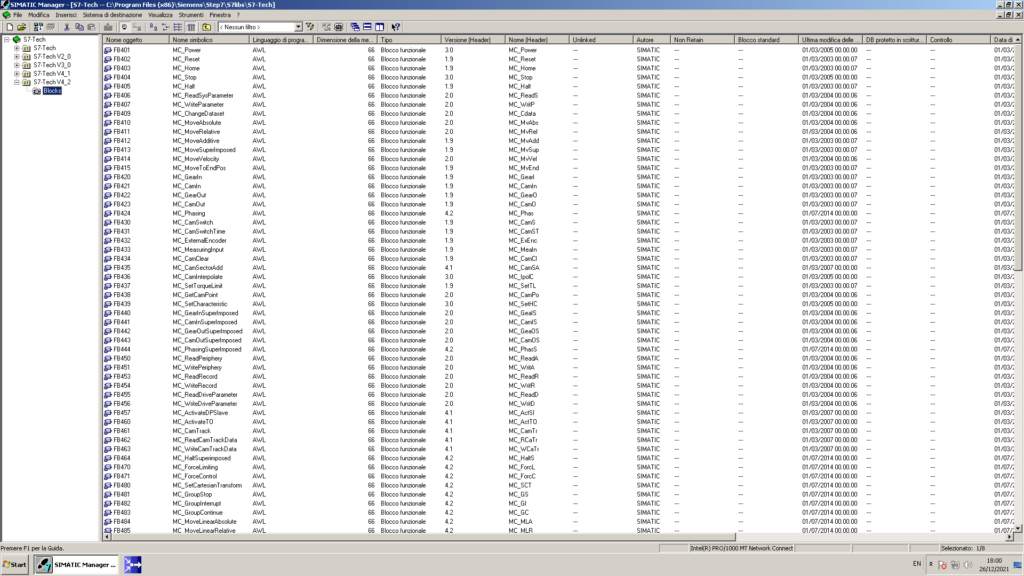Image resolution: width=1024 pixels, height=576 pixels.
Task: Toggle the Online view toolbar icon
Action: (x=124, y=27)
